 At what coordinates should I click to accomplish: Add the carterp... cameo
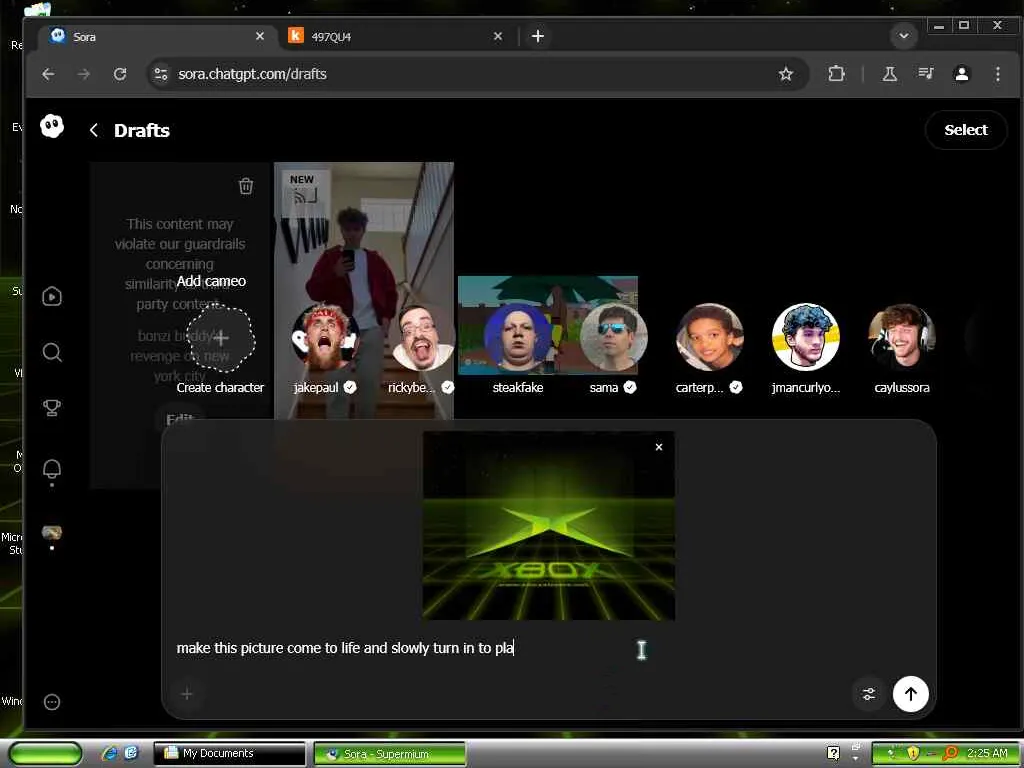point(709,338)
